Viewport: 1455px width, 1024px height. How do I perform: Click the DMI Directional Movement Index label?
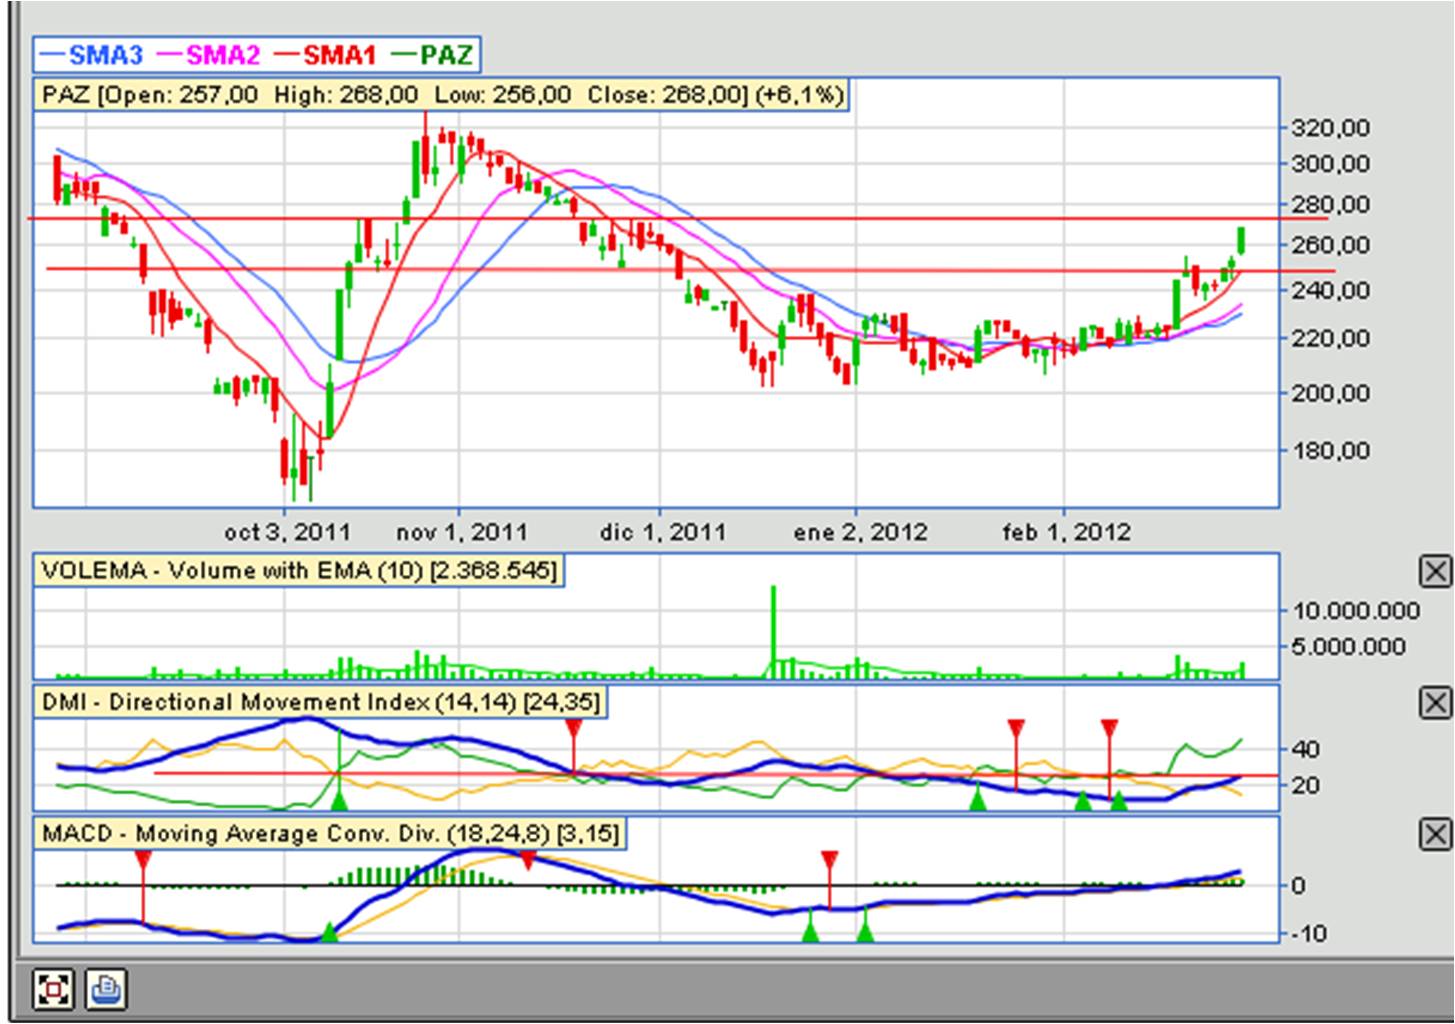pyautogui.click(x=321, y=702)
